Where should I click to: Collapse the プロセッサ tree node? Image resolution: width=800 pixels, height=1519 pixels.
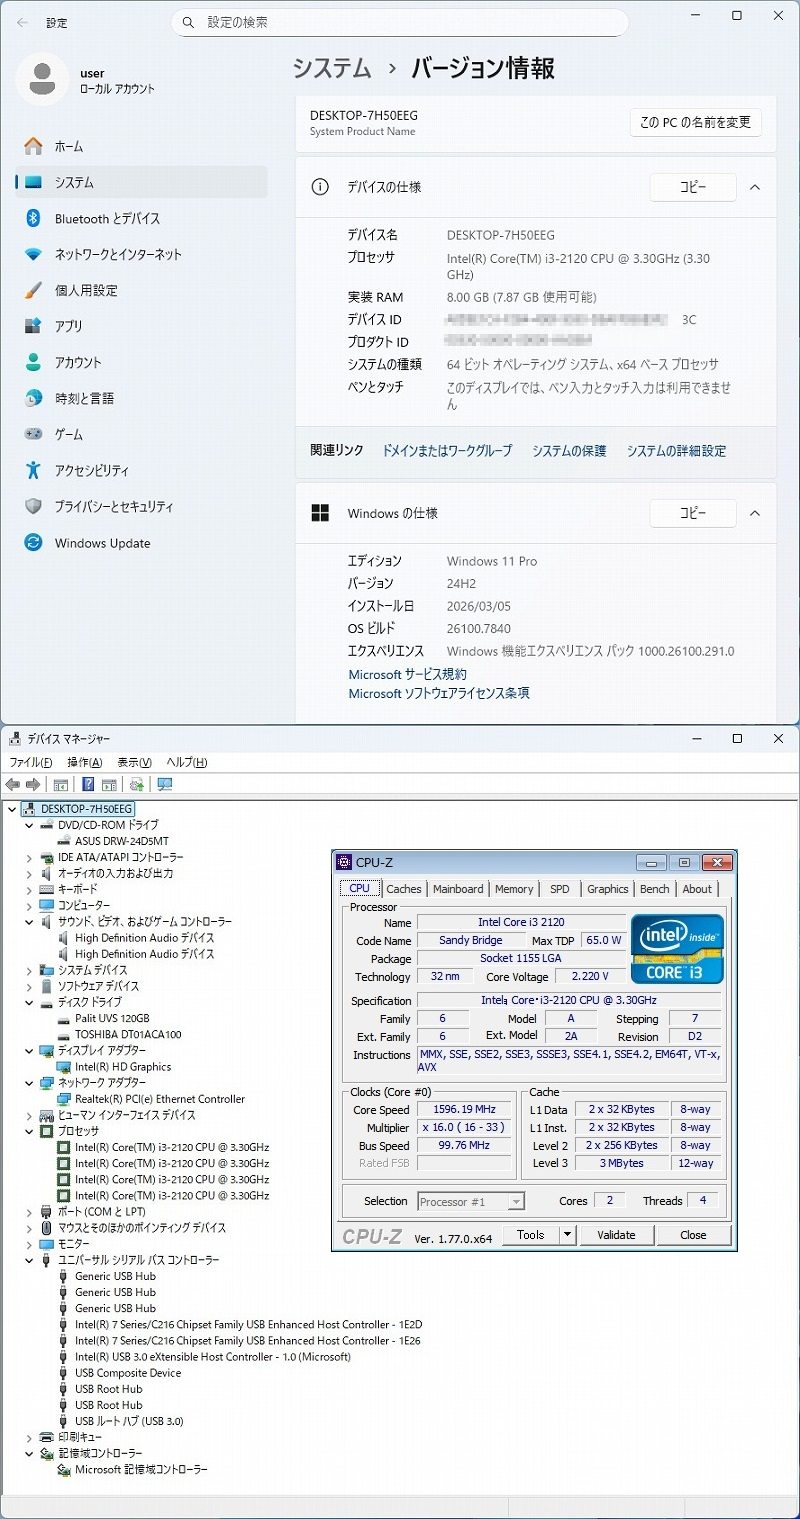coord(29,1131)
